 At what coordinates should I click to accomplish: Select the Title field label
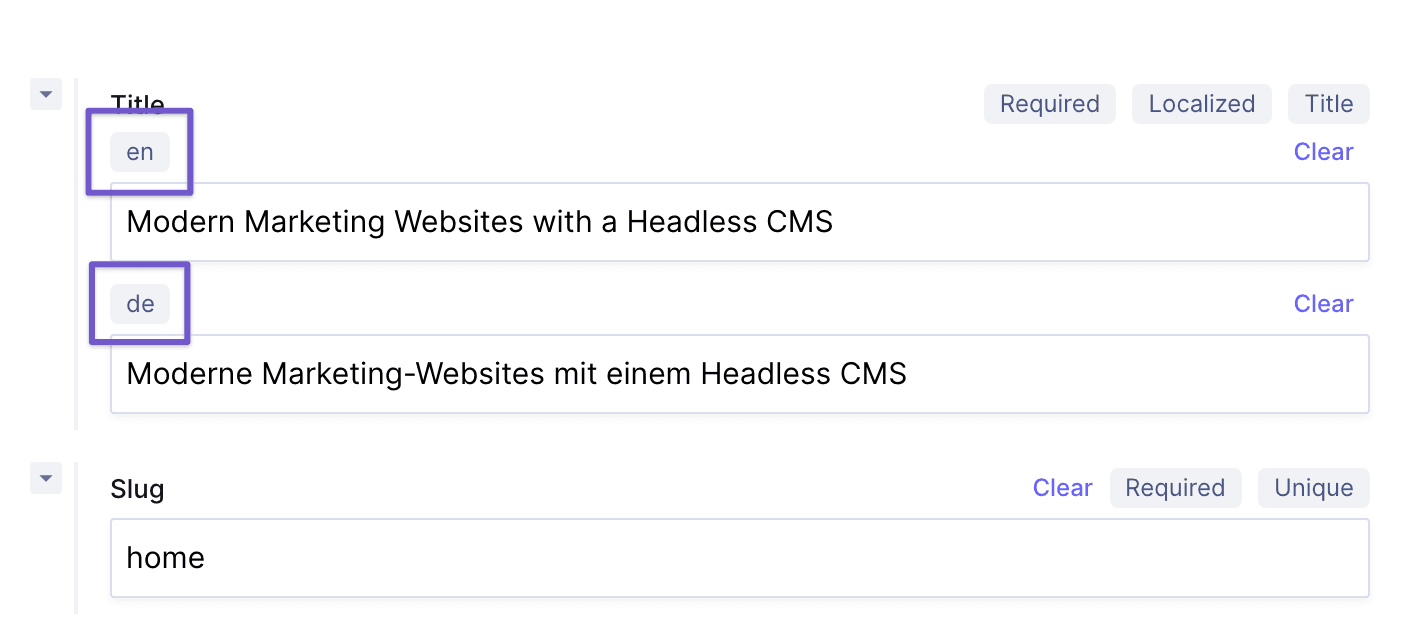point(137,103)
